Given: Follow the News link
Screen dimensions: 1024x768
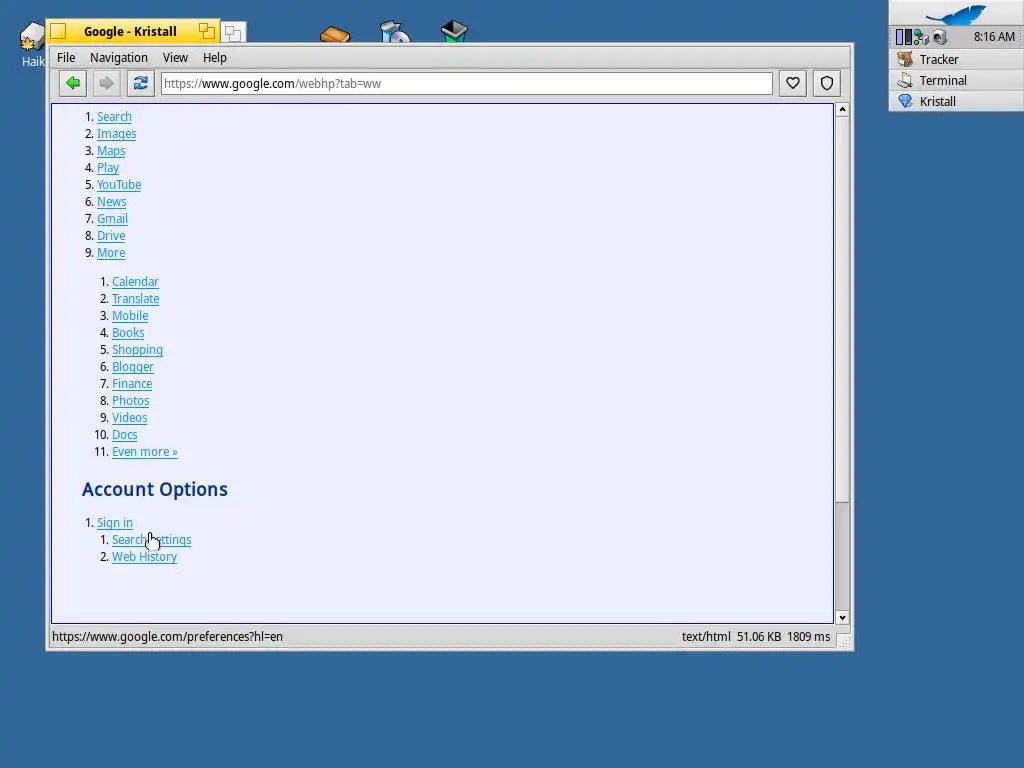Looking at the screenshot, I should 112,202.
